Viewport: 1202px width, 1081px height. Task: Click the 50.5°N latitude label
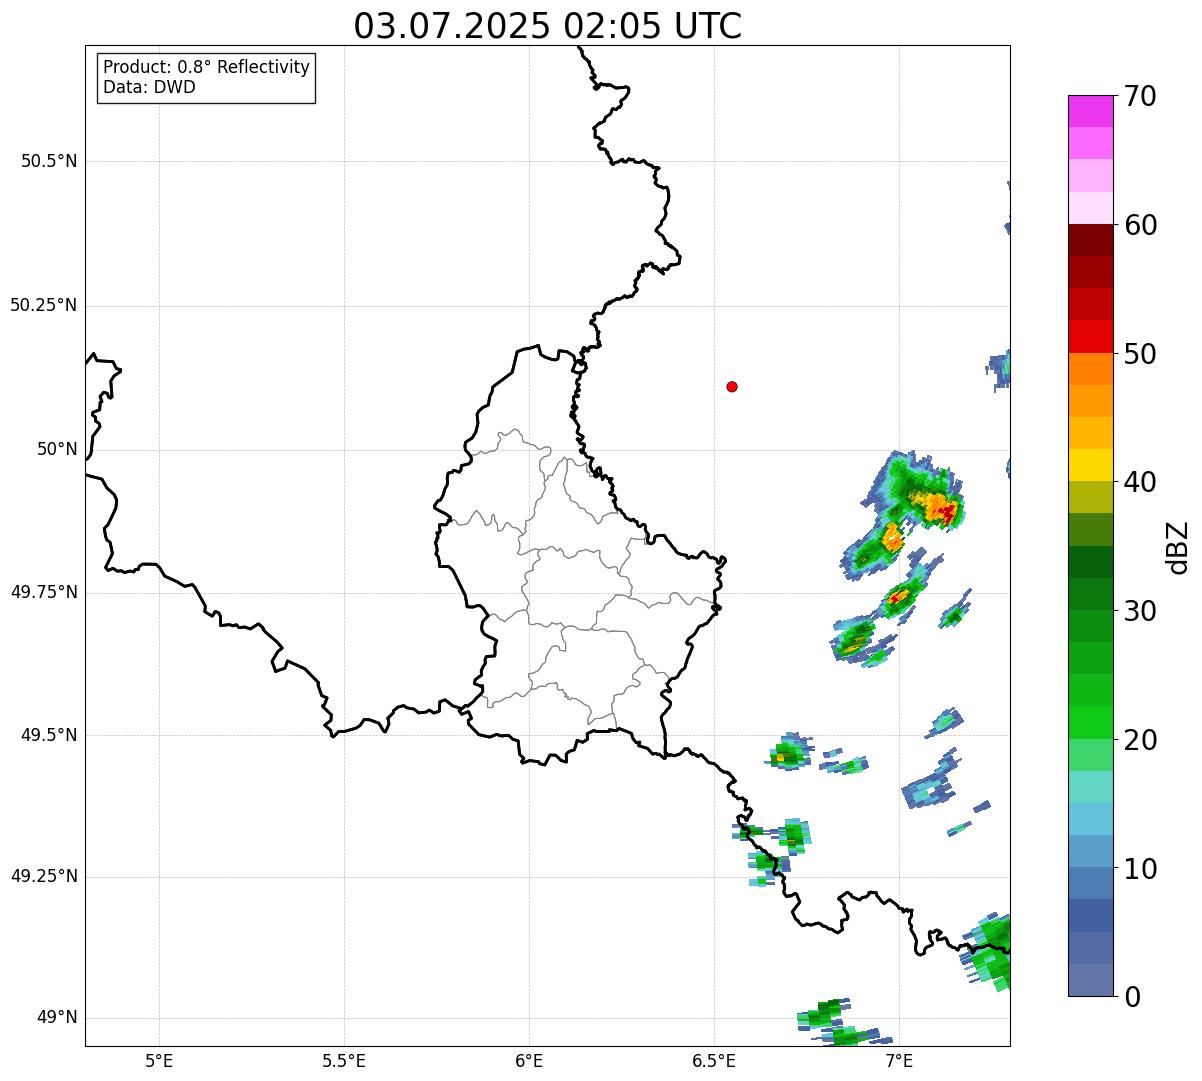(49, 161)
